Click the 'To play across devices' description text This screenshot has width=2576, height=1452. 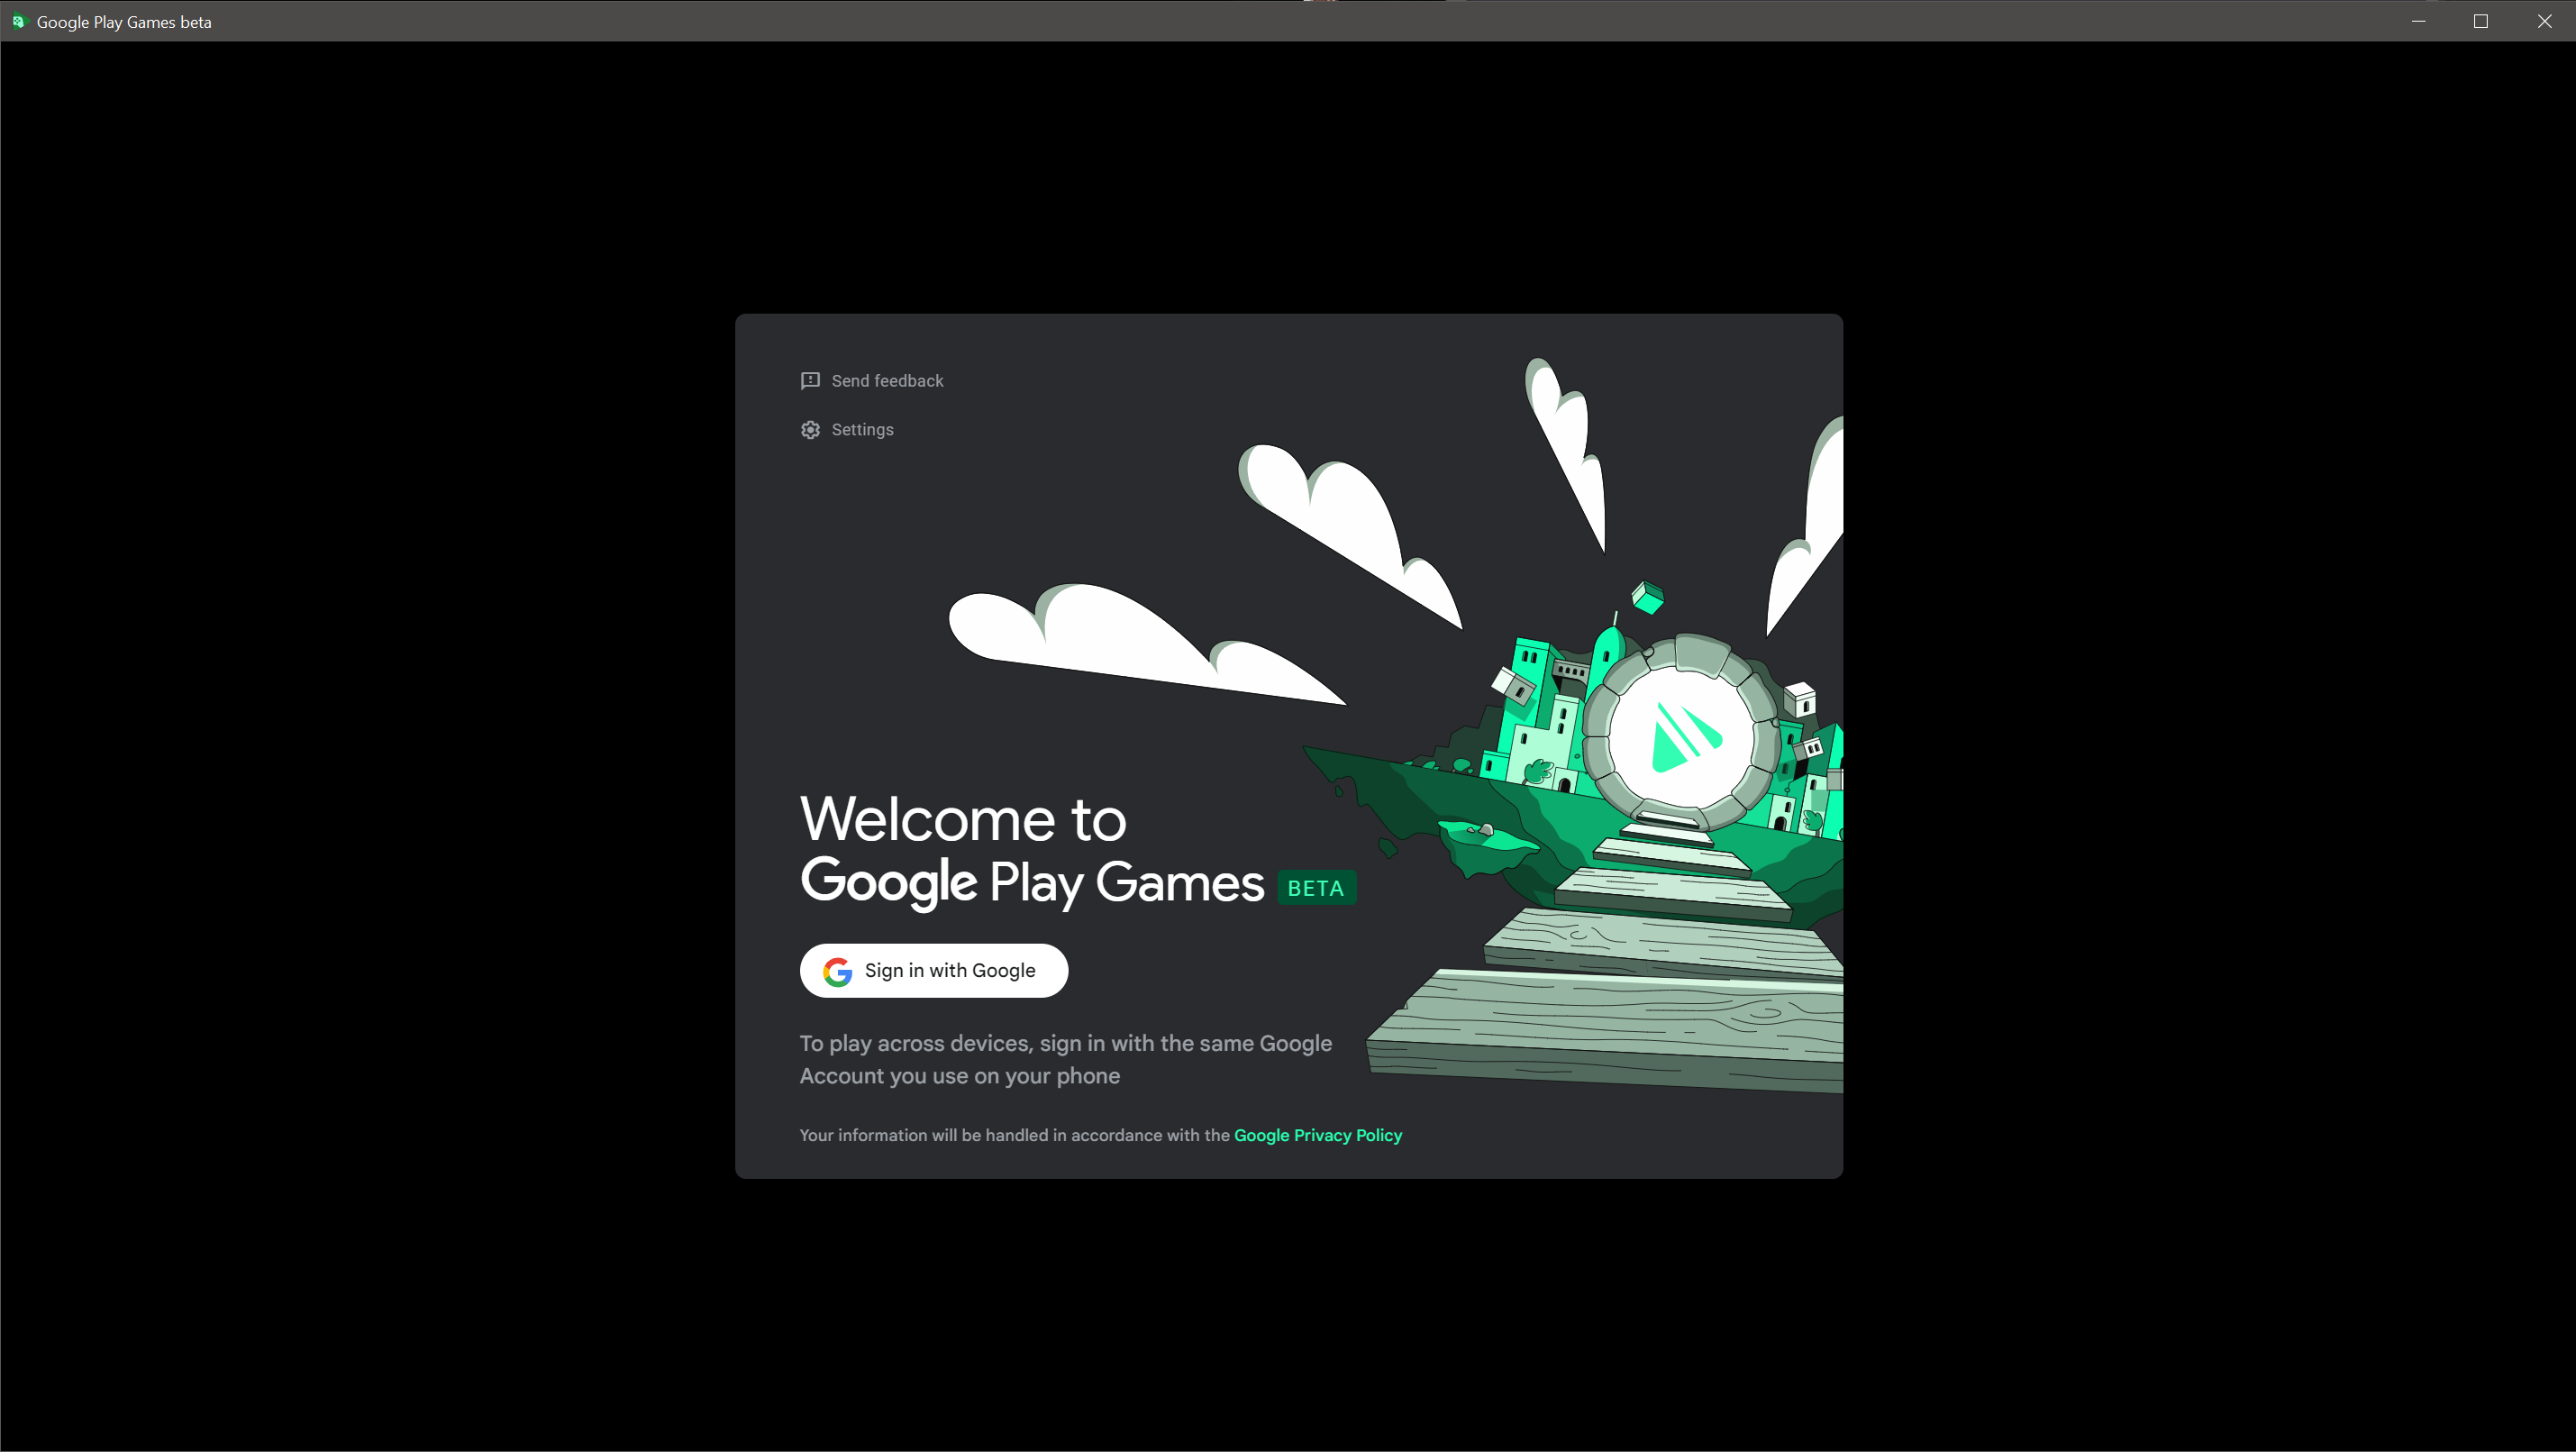[x=1065, y=1059]
